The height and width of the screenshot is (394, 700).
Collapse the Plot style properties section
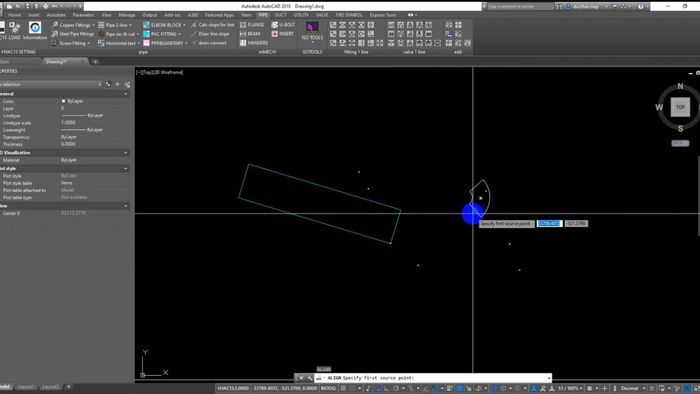(125, 169)
